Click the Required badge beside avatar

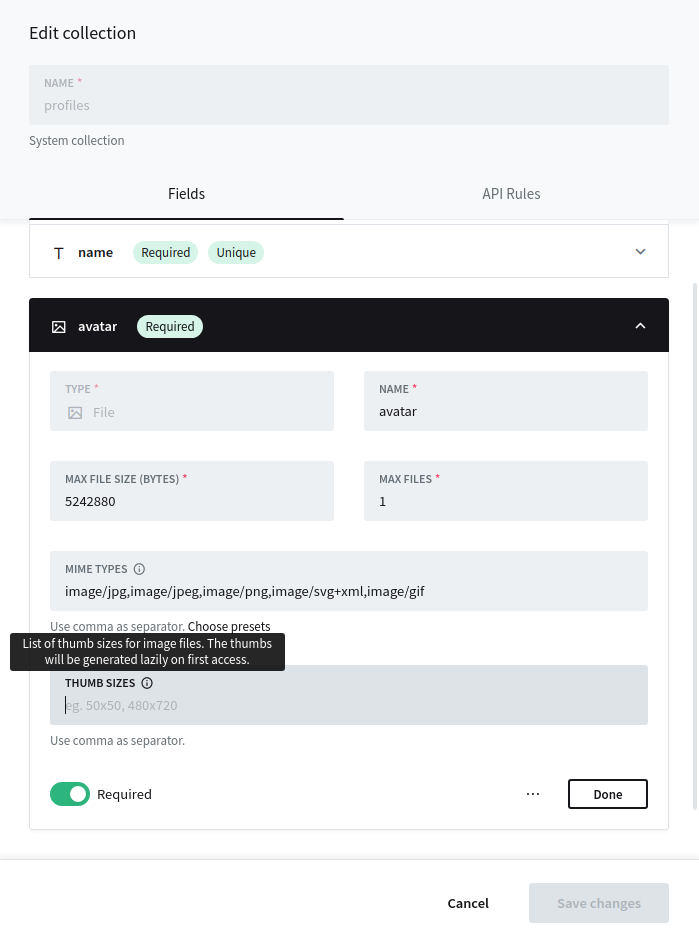pos(170,326)
